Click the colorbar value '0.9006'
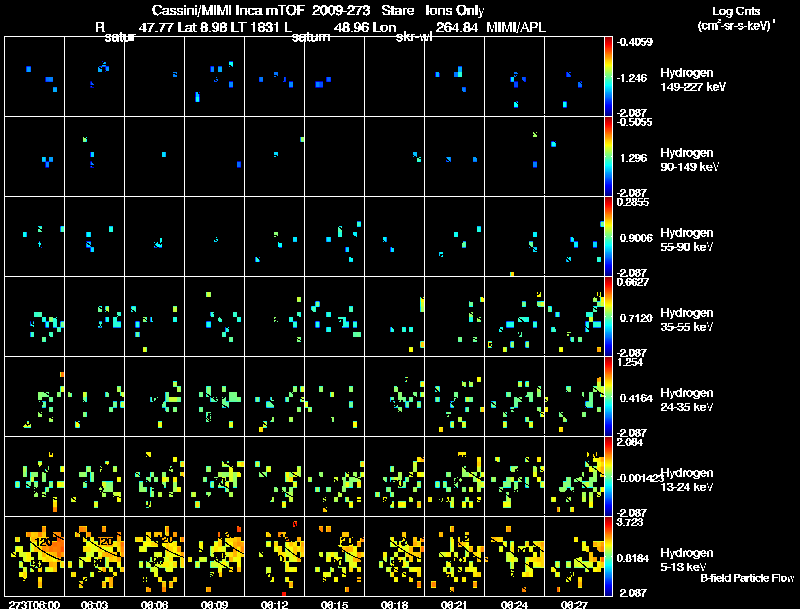 click(x=636, y=238)
